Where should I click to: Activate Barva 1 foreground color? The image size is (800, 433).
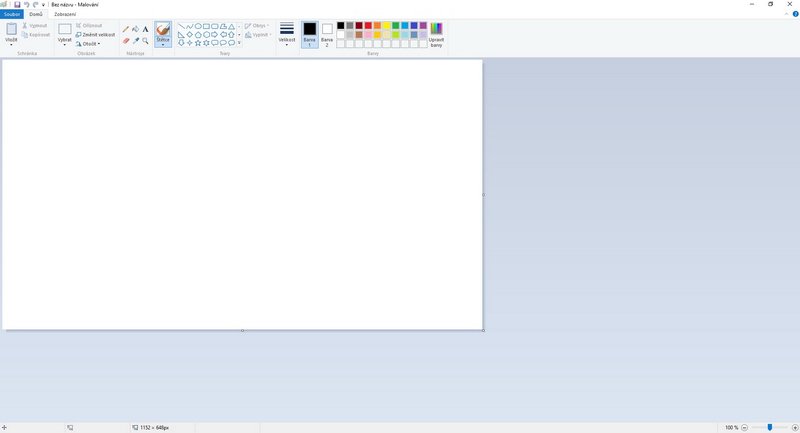pyautogui.click(x=309, y=34)
